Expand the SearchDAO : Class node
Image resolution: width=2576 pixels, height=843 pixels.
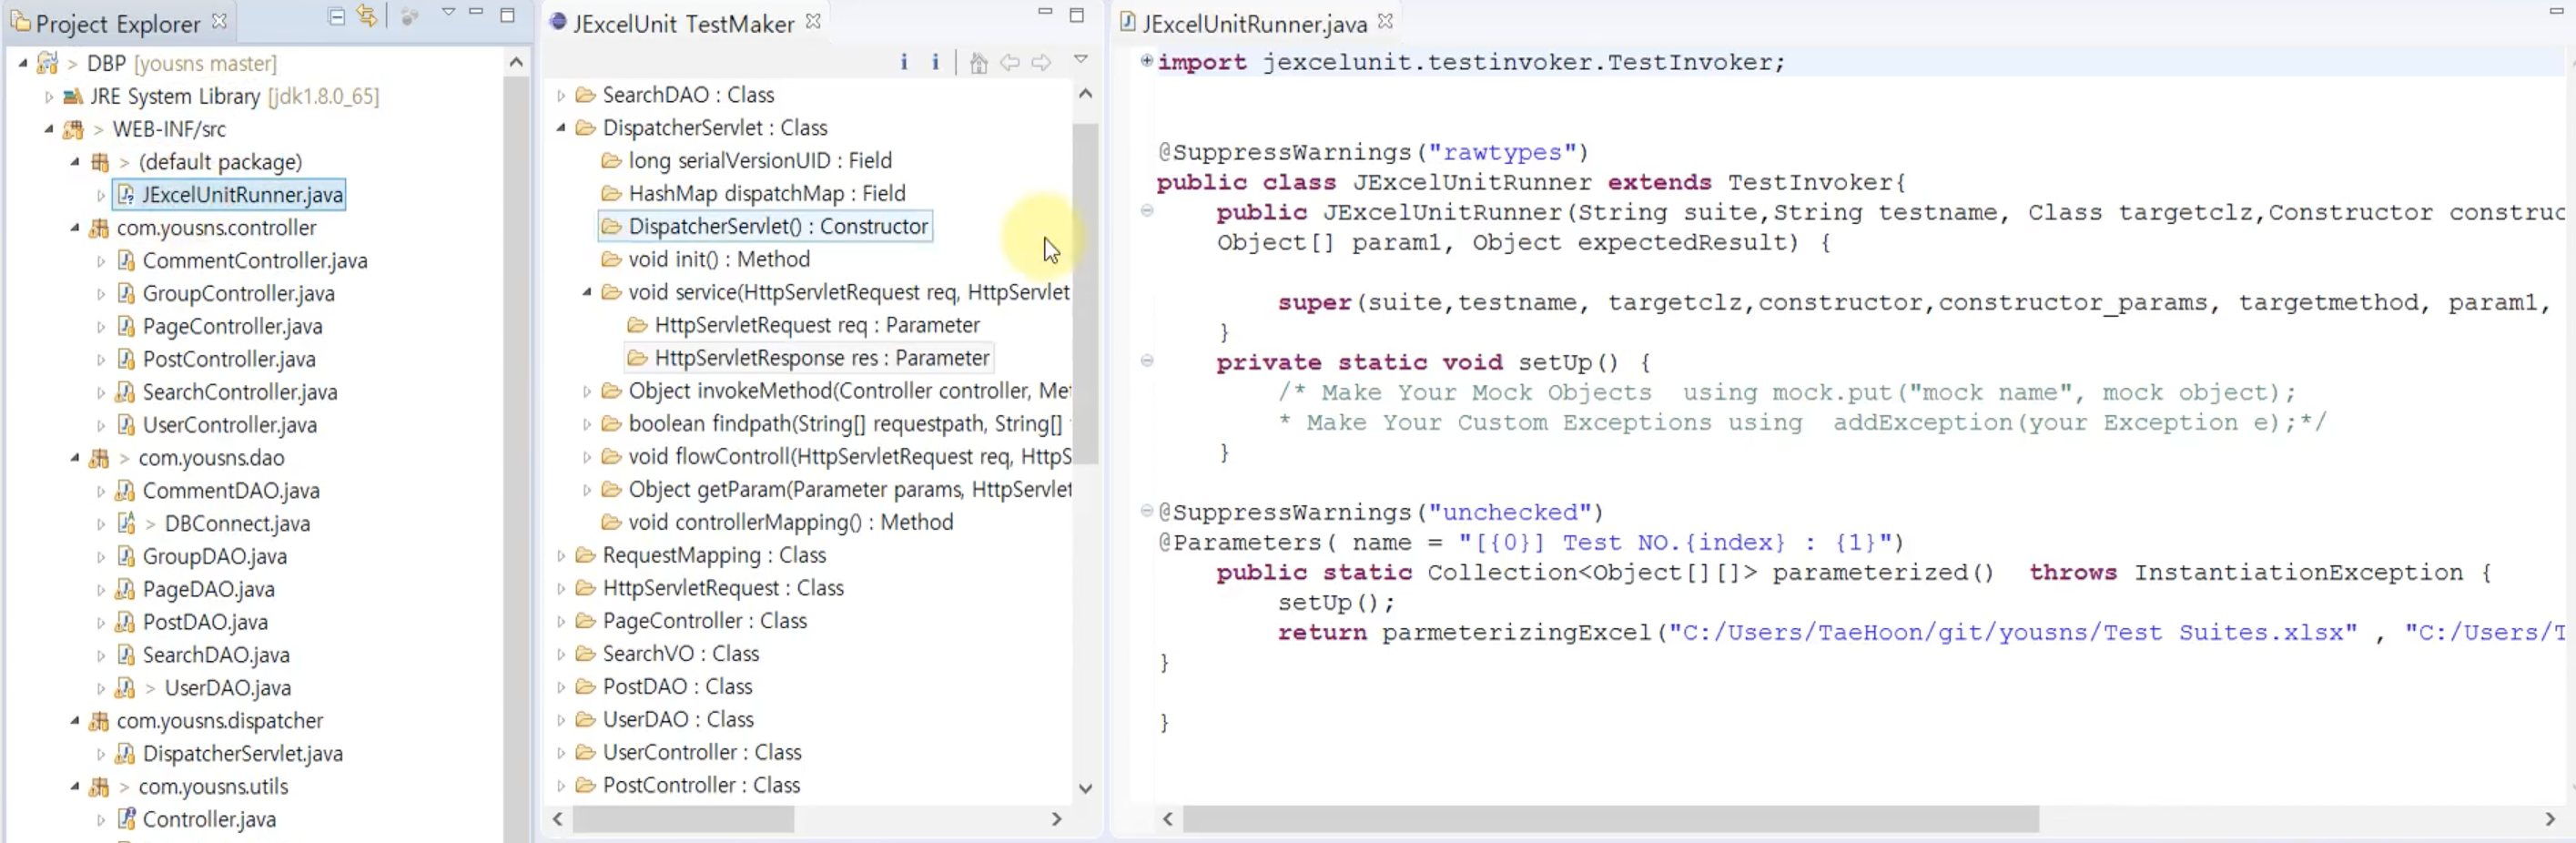pyautogui.click(x=561, y=94)
